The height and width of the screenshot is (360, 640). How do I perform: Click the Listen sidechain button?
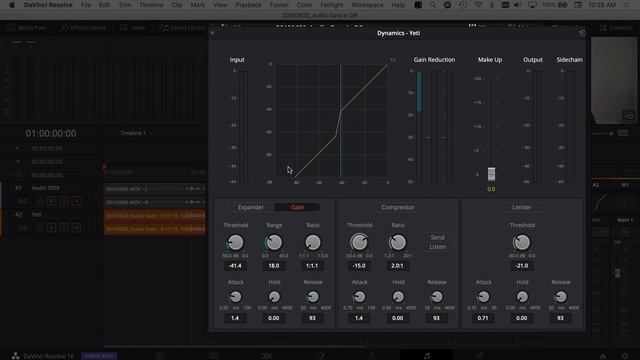[437, 247]
